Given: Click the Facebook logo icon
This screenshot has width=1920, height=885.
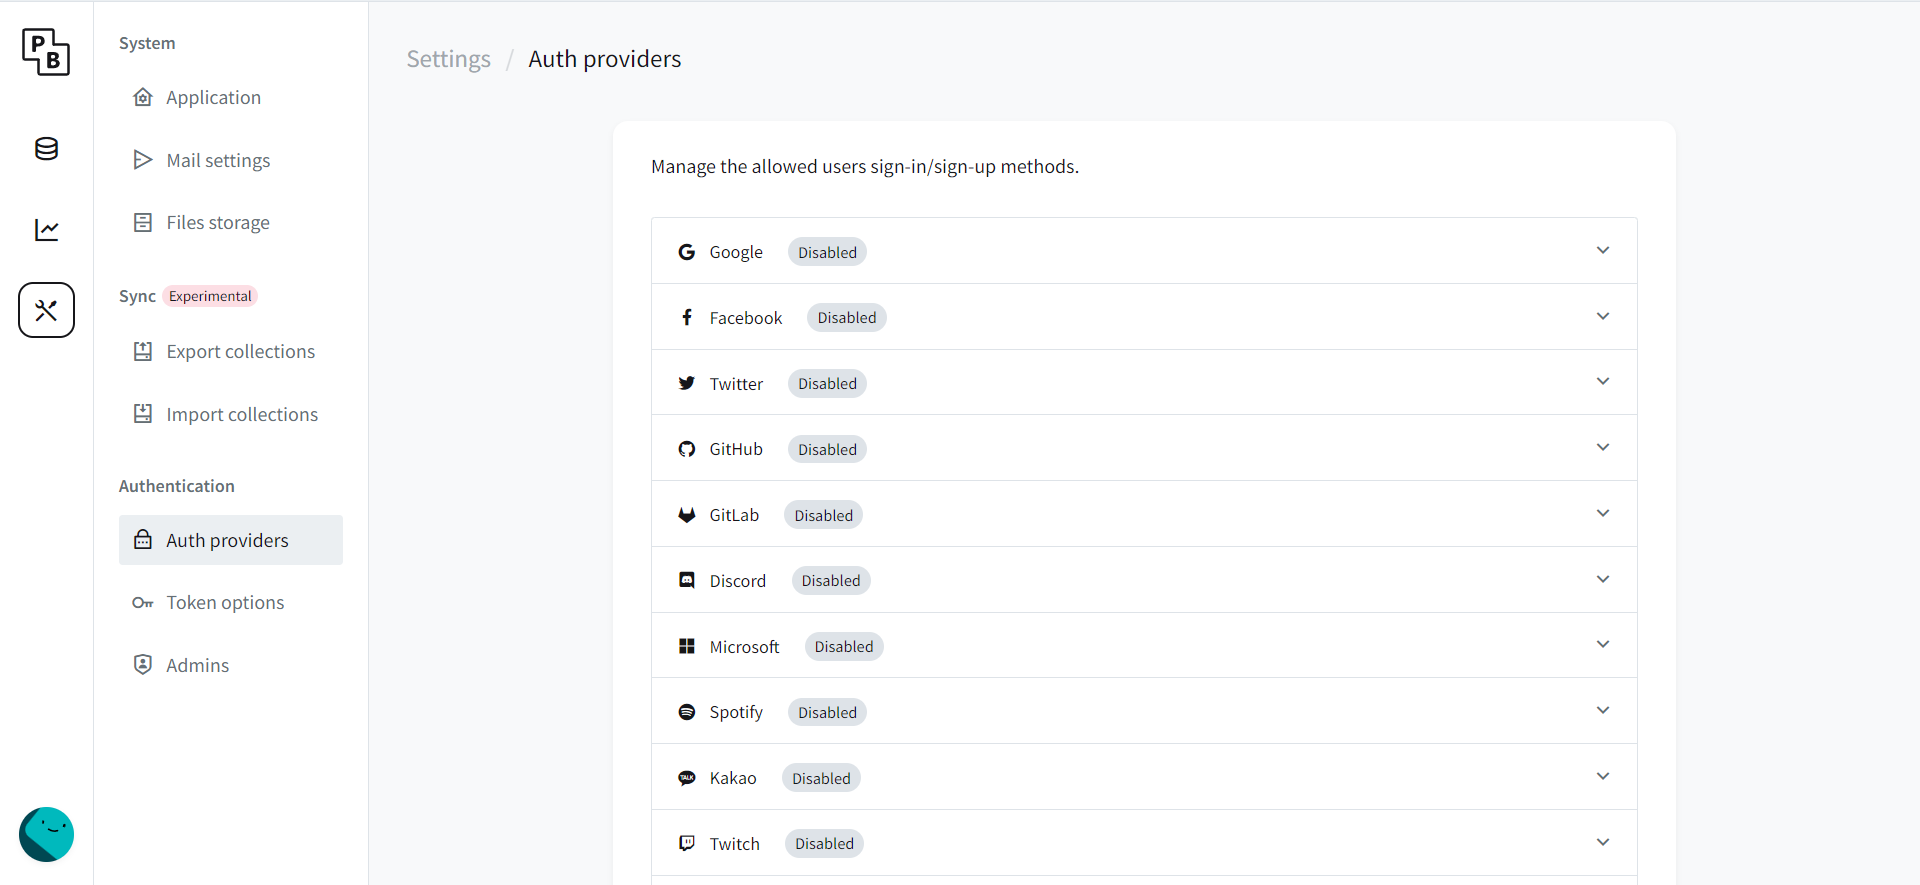Looking at the screenshot, I should [x=686, y=318].
